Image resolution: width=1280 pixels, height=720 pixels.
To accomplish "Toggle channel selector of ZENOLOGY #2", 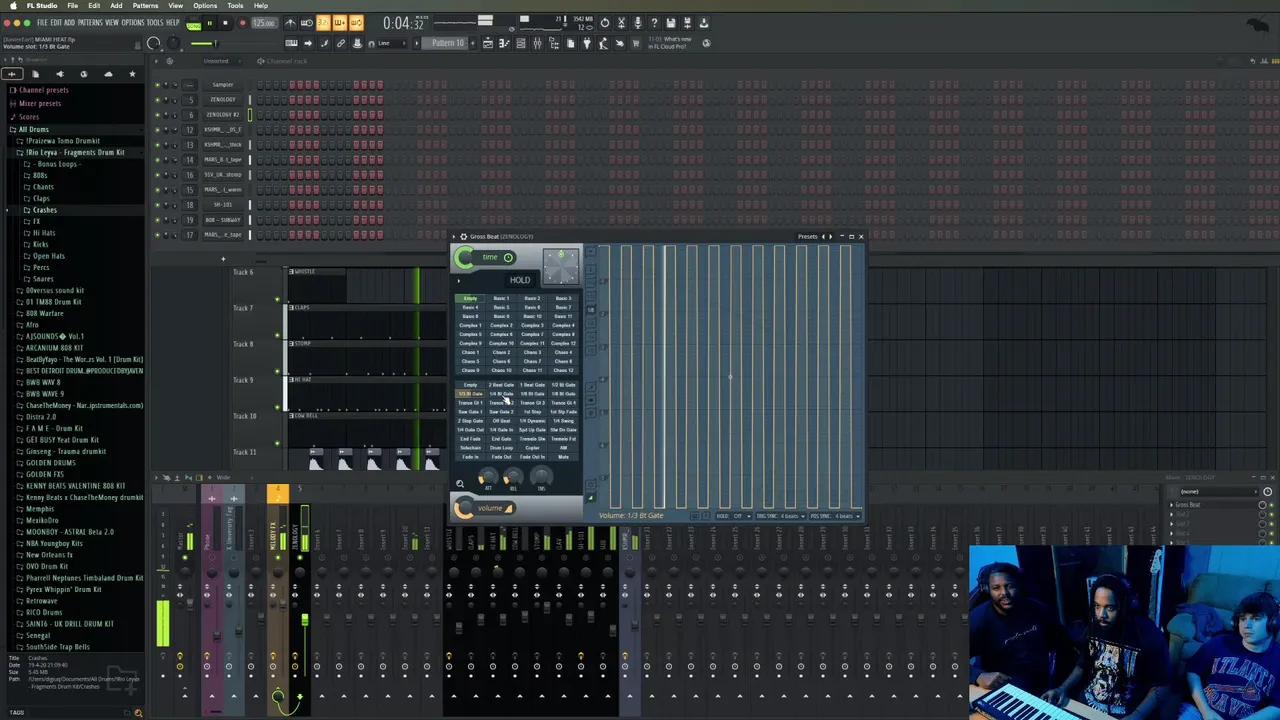I will tap(250, 115).
